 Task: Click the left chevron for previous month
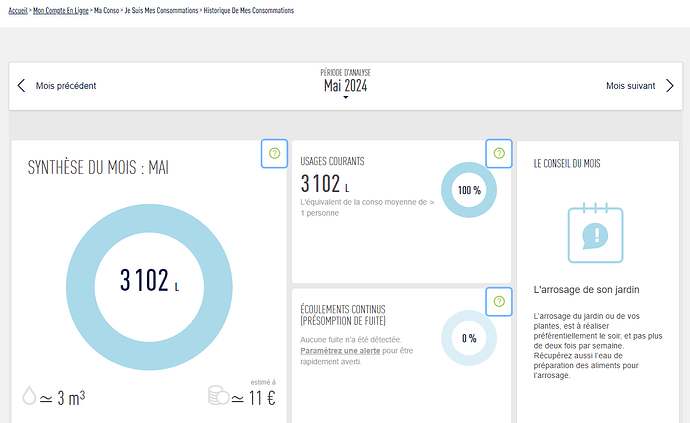22,86
